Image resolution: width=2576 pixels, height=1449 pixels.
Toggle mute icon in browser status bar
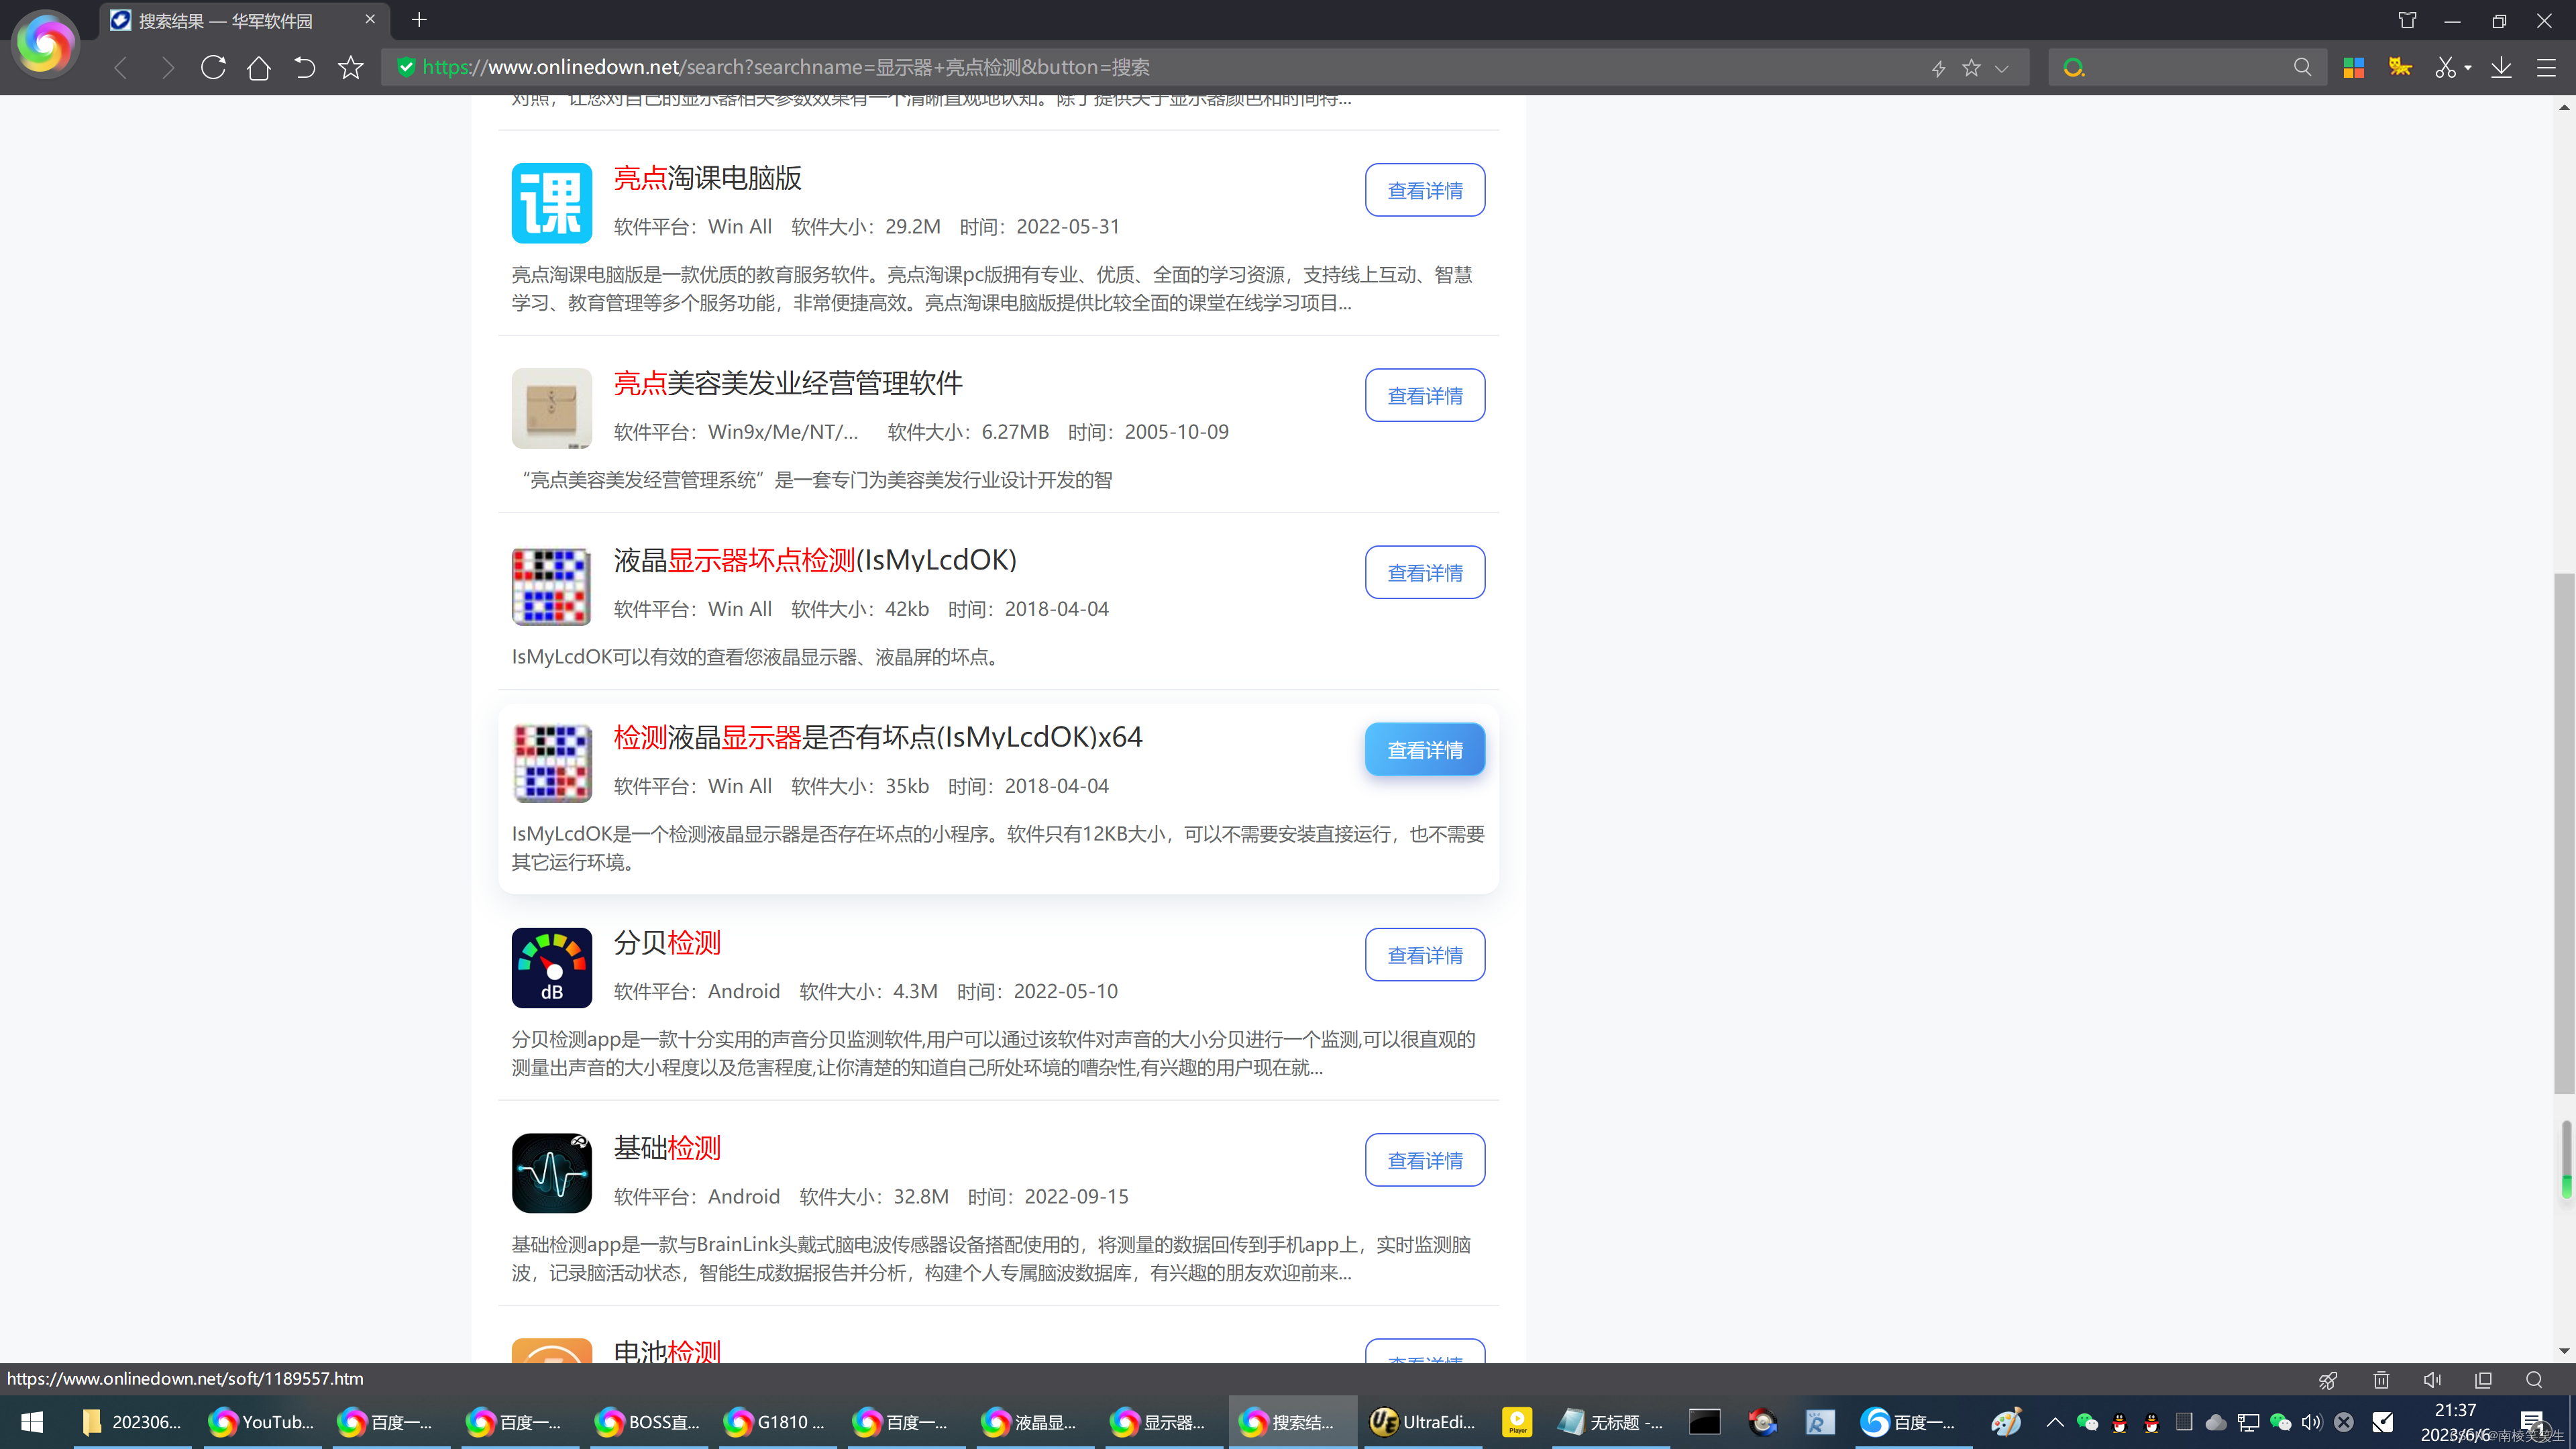coord(2432,1380)
